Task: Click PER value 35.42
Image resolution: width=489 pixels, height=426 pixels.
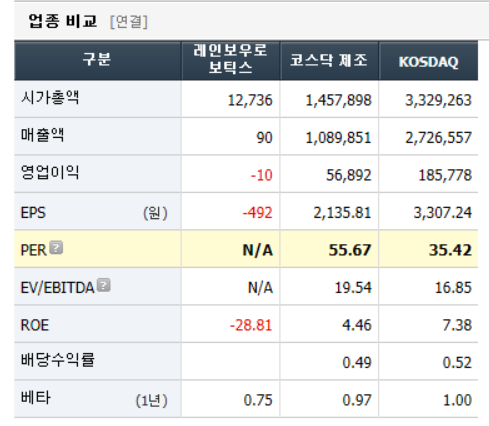Action: pyautogui.click(x=450, y=250)
